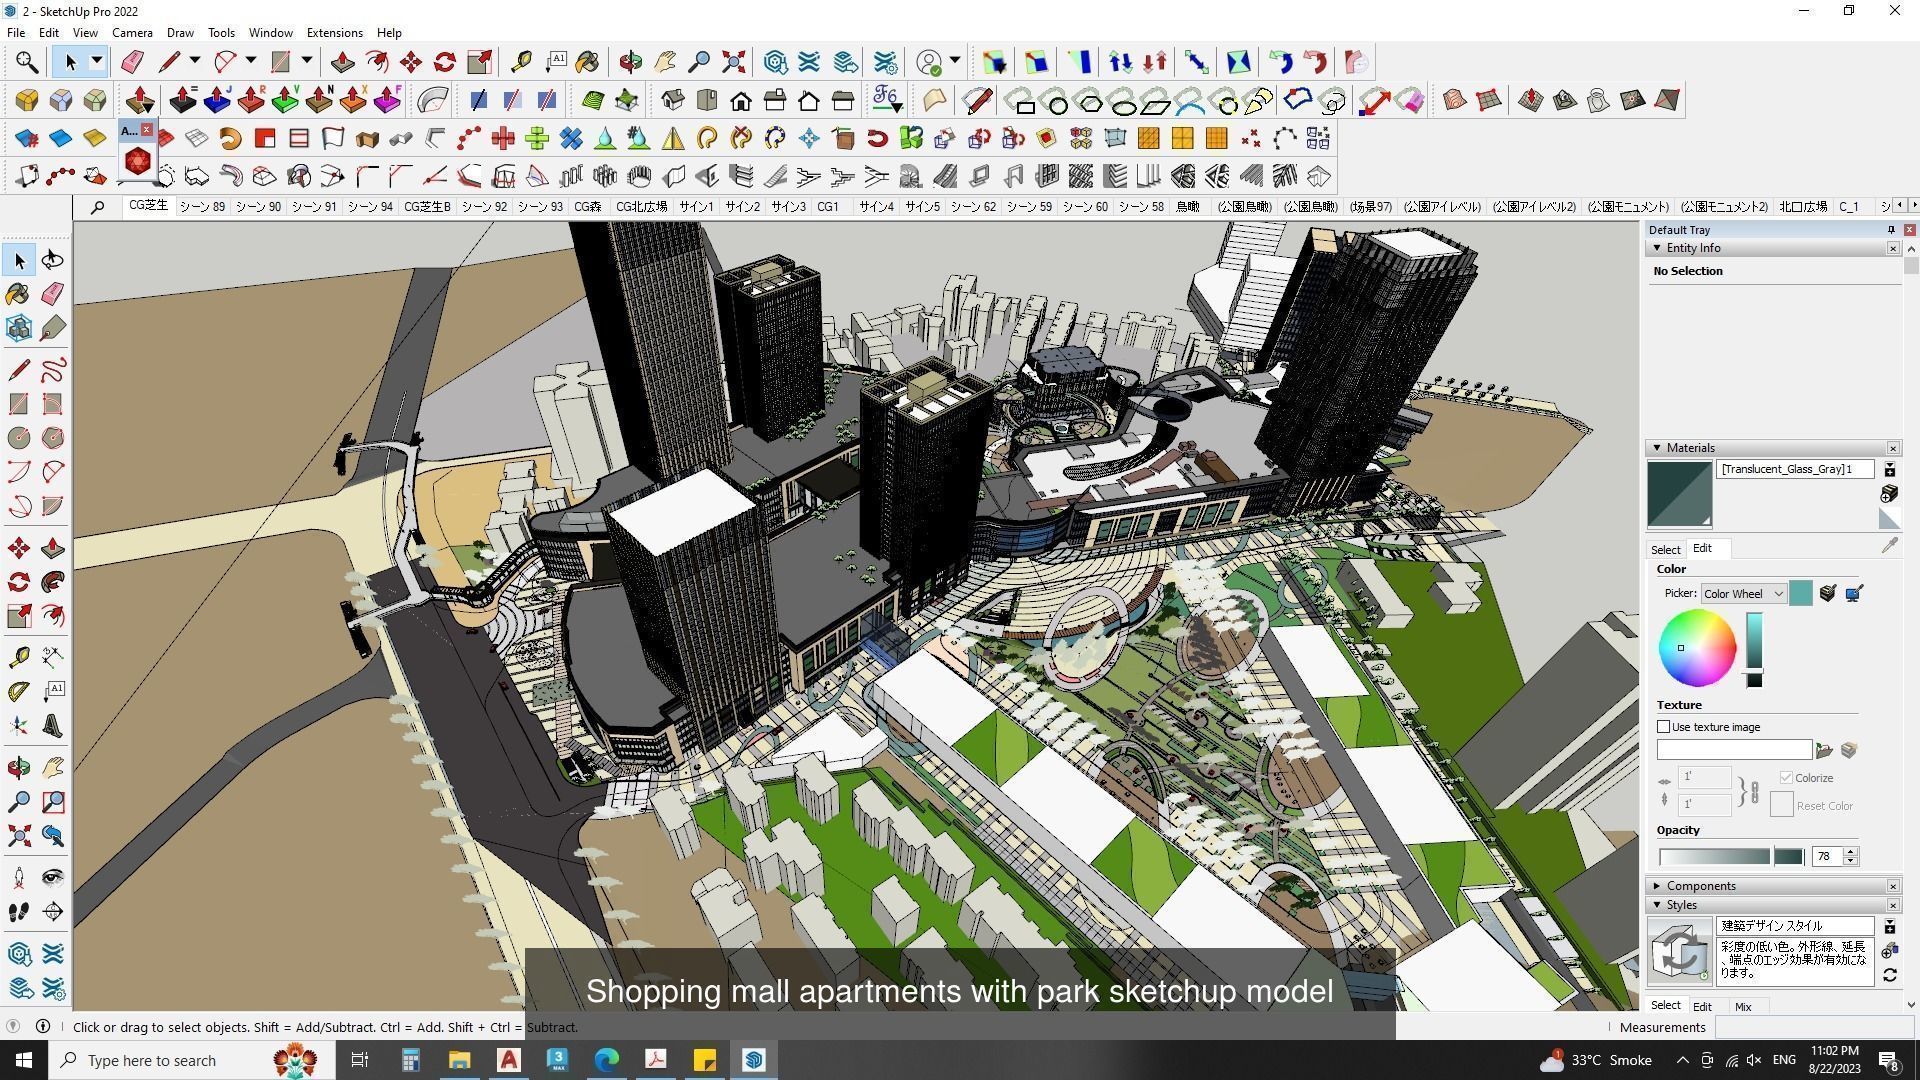Click the Tape Measure tool in top toolbar
This screenshot has width=1920, height=1080.
[521, 62]
